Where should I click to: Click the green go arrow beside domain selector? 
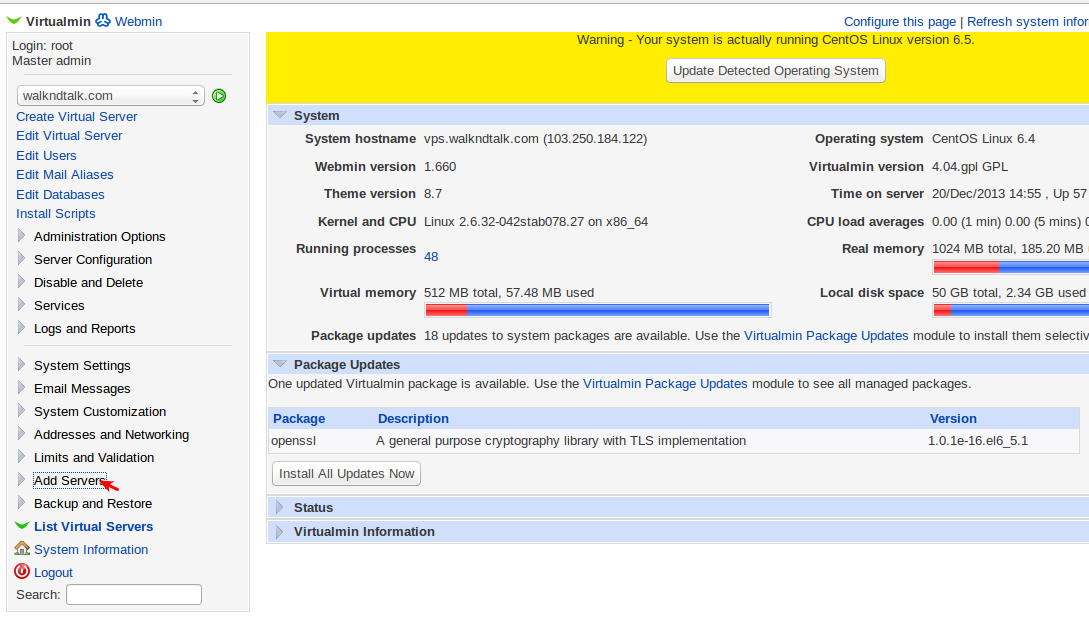point(219,96)
